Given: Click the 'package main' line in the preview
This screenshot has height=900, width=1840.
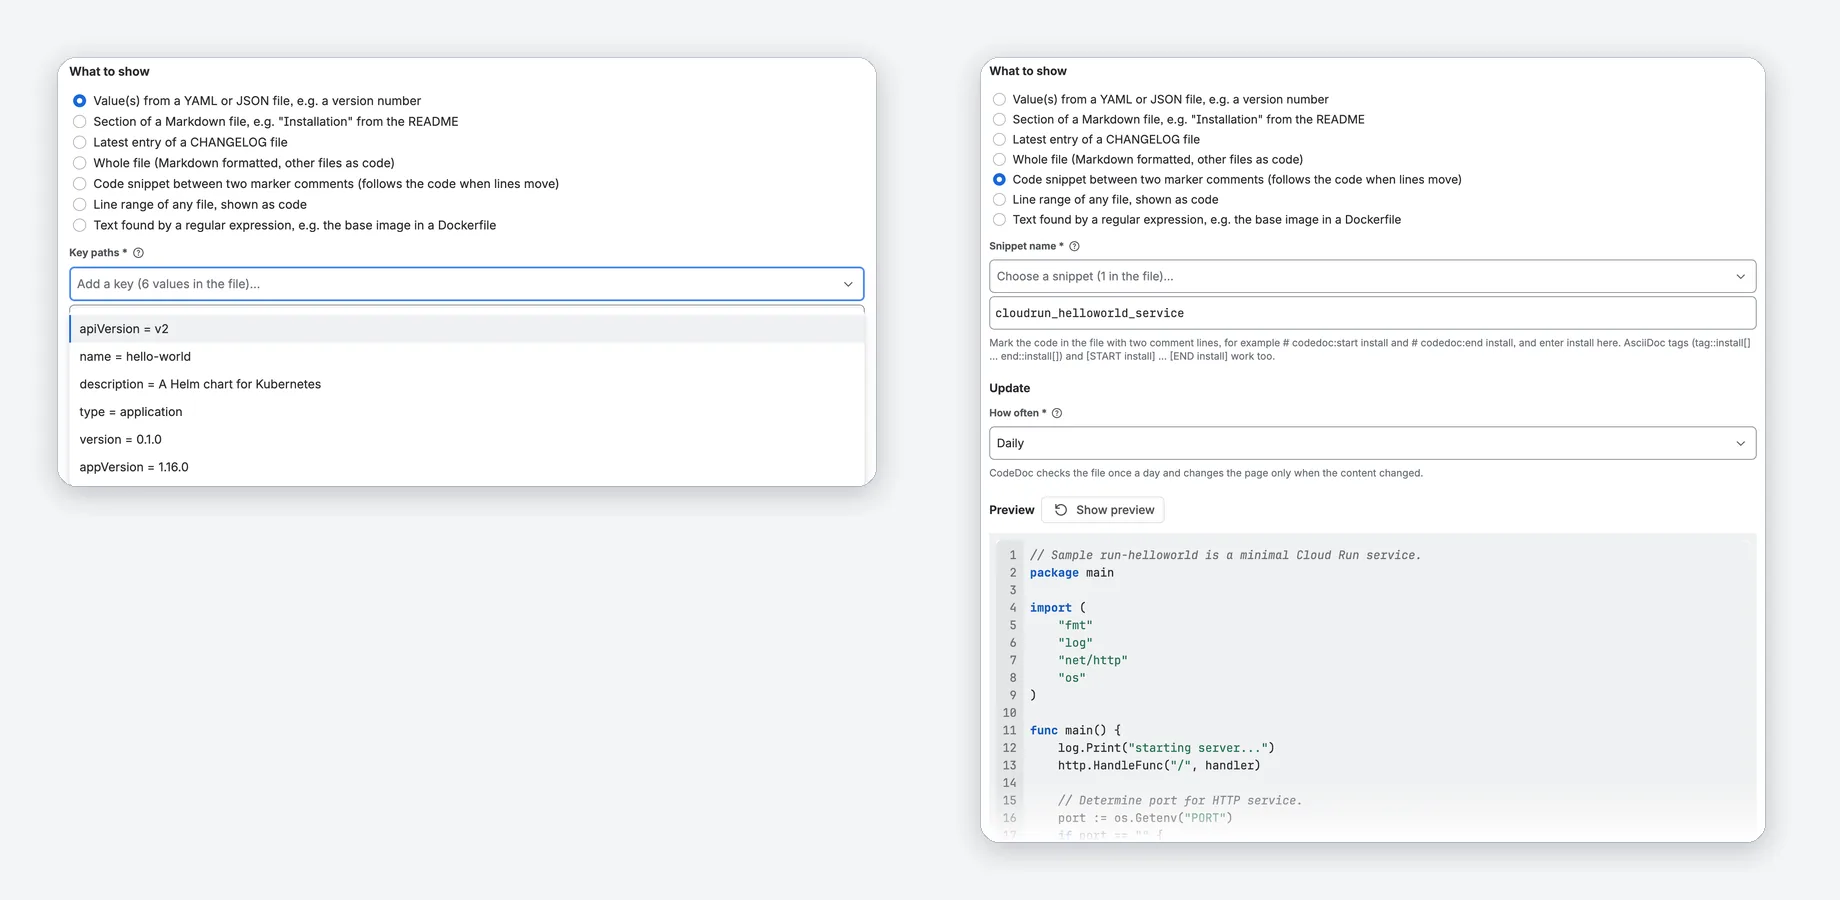Looking at the screenshot, I should (x=1072, y=573).
